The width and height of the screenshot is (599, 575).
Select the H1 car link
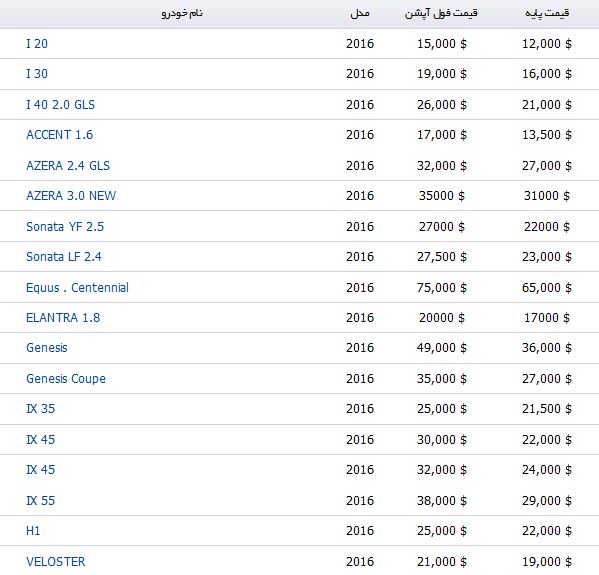pos(33,530)
